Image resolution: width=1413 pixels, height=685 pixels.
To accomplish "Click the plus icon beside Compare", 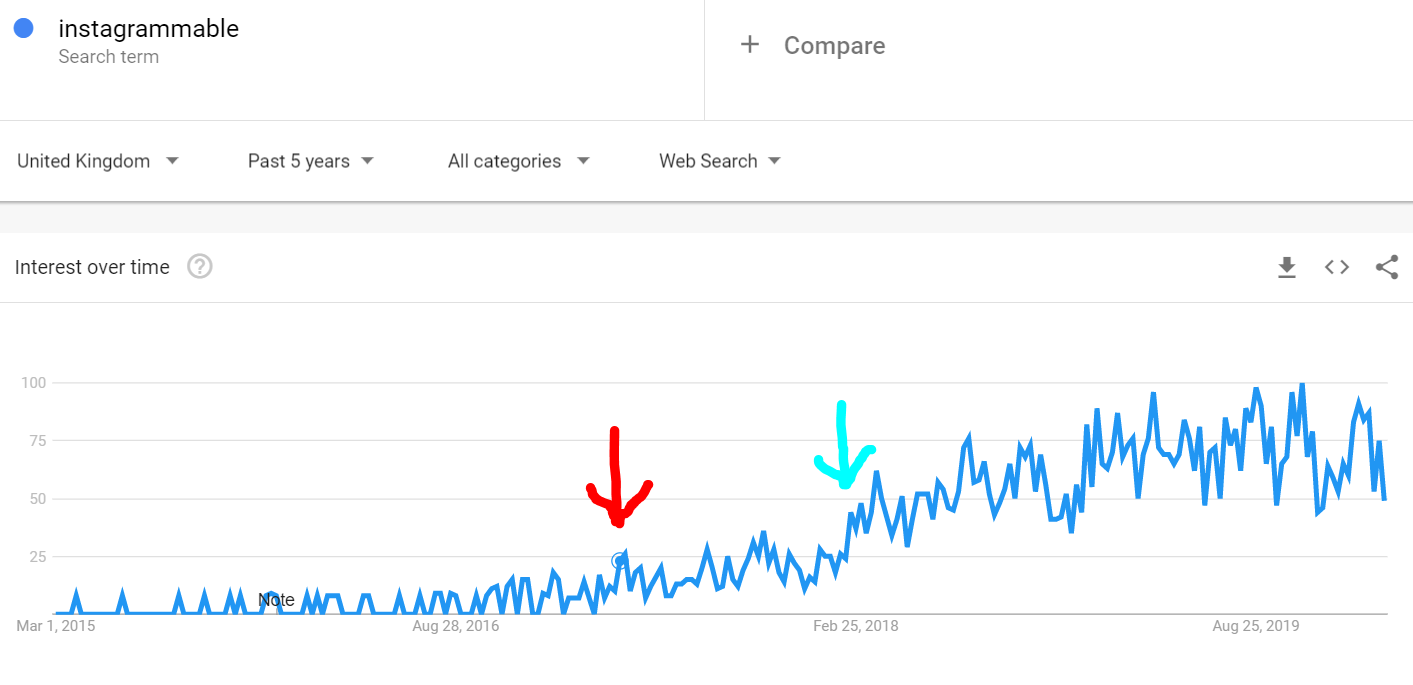I will pos(750,45).
